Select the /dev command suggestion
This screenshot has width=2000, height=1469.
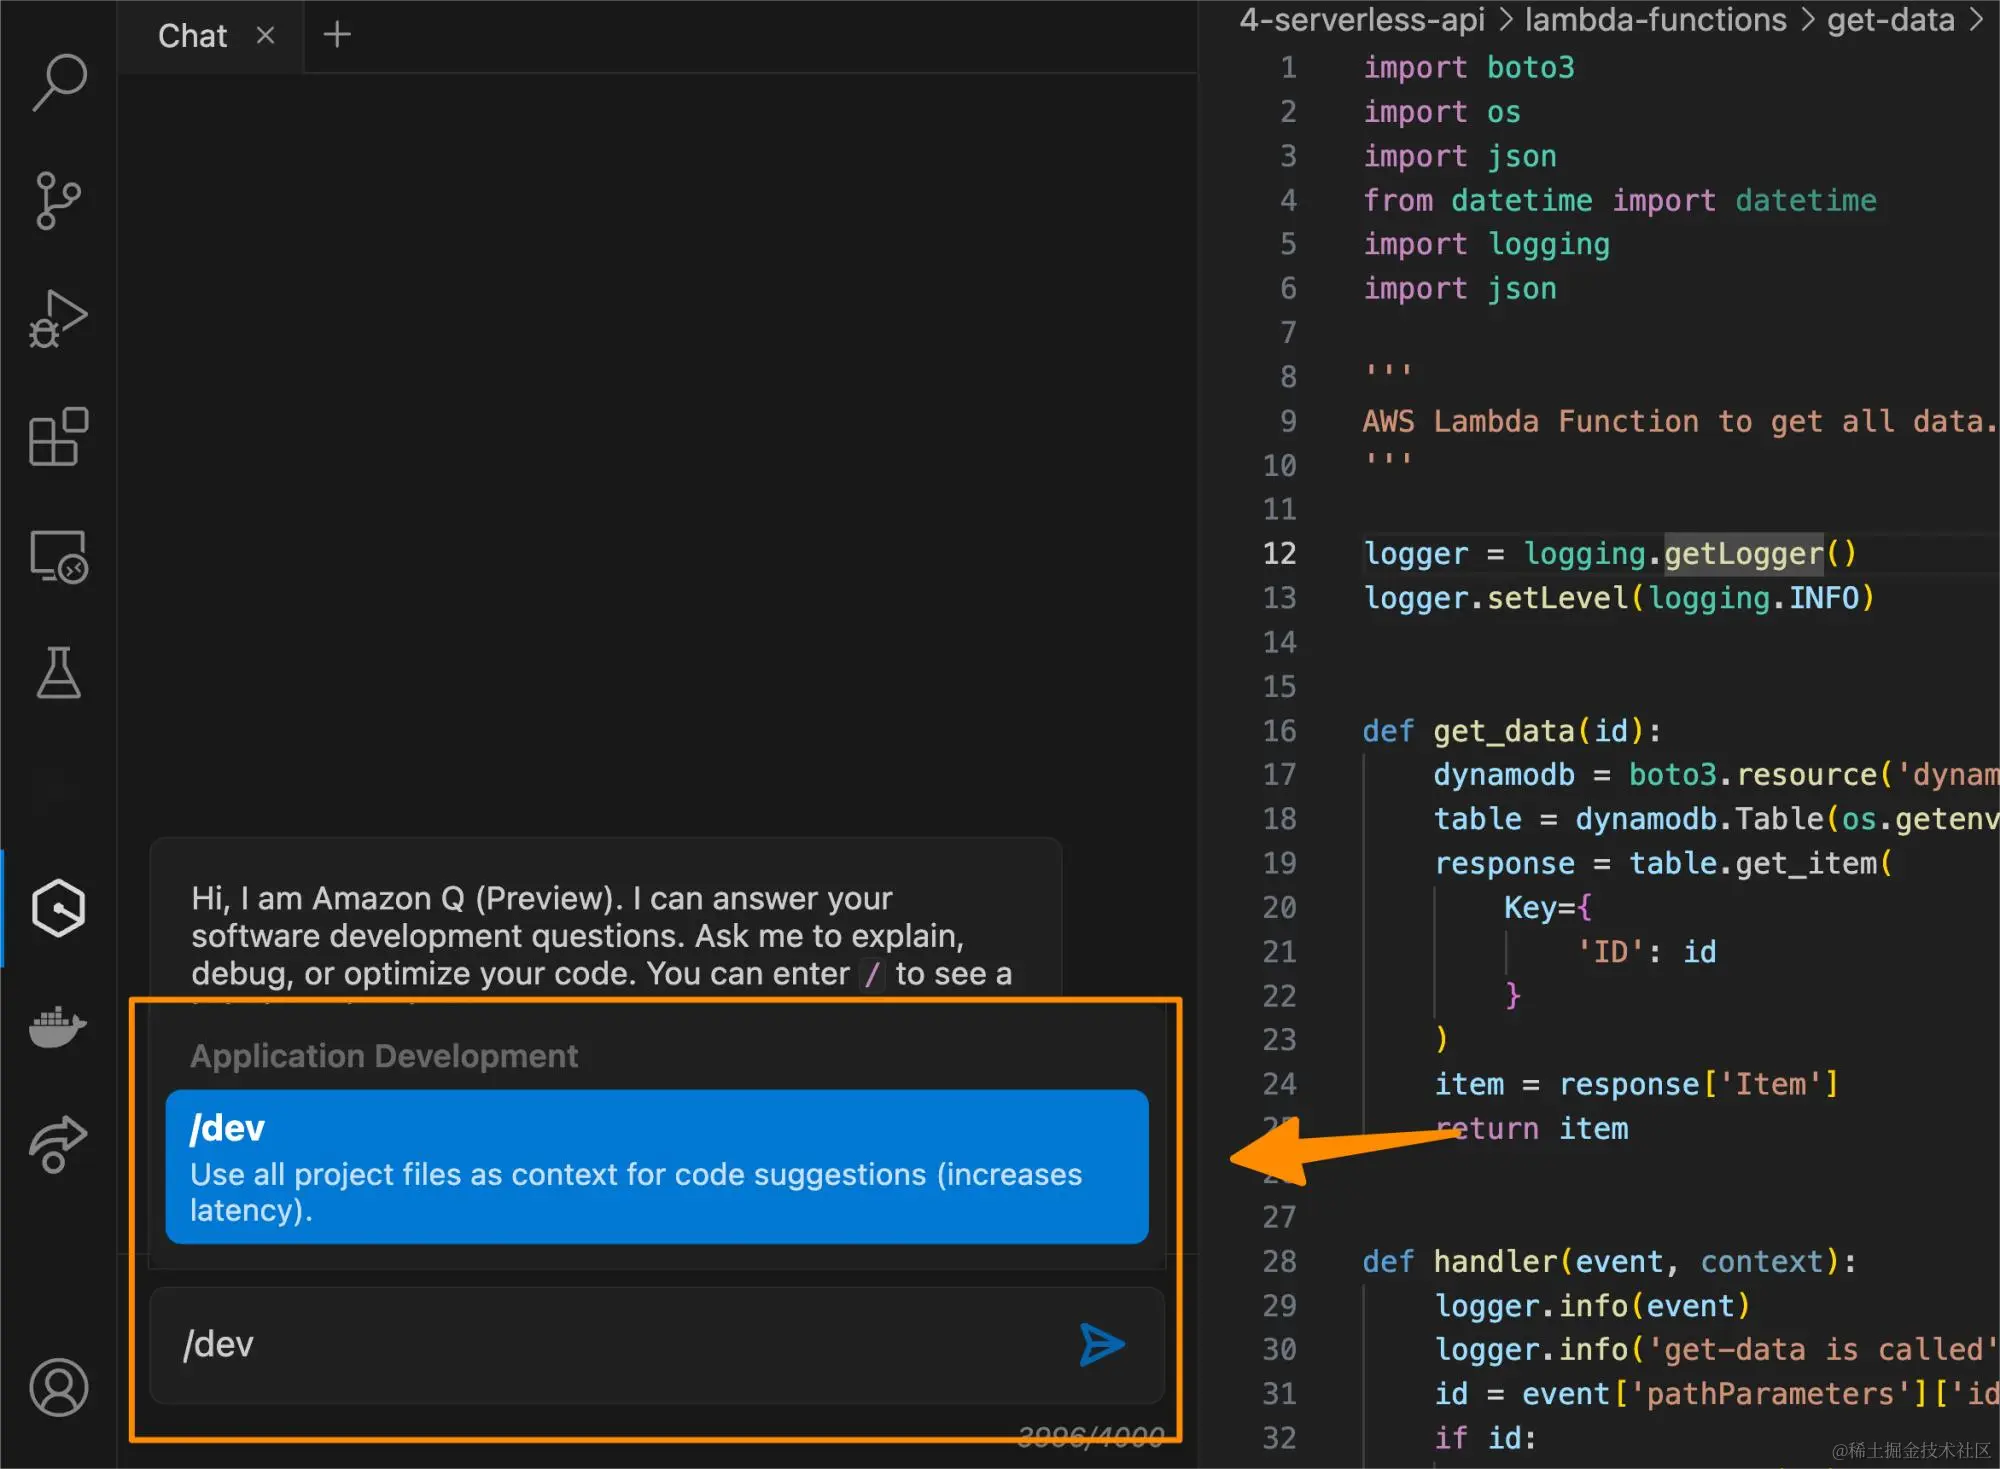657,1167
